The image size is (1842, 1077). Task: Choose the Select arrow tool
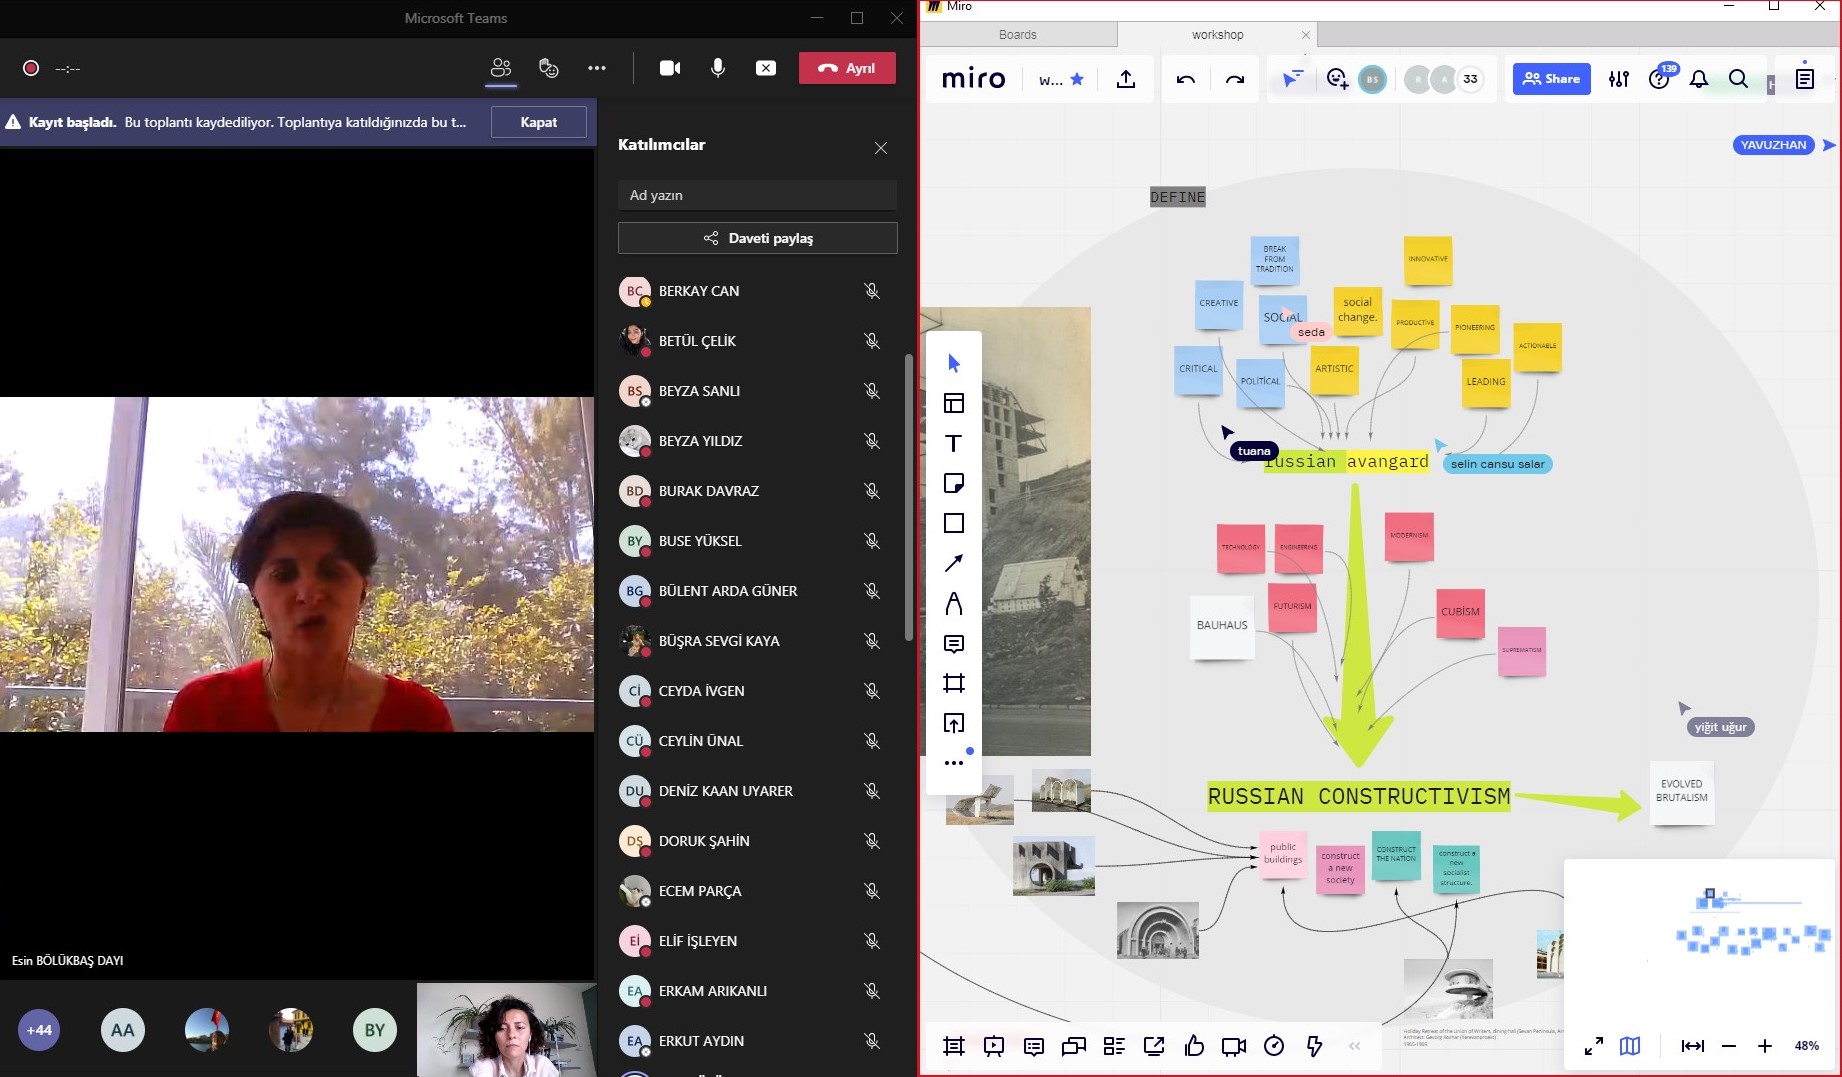click(x=954, y=363)
